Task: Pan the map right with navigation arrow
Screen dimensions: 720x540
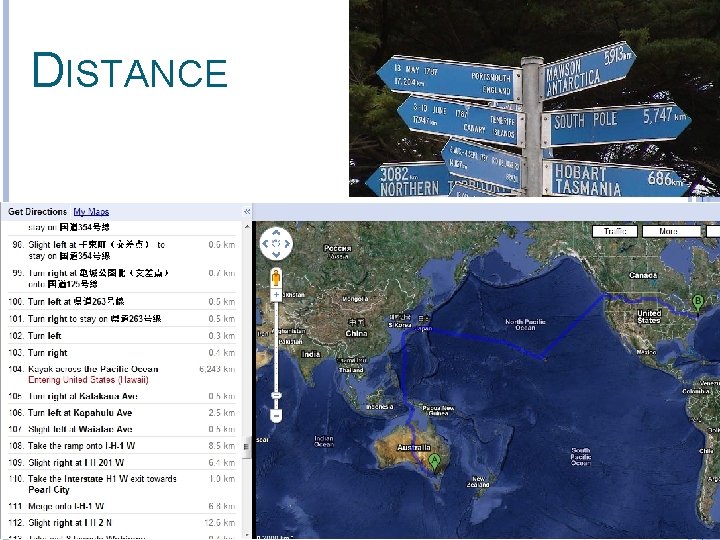Action: pyautogui.click(x=287, y=244)
